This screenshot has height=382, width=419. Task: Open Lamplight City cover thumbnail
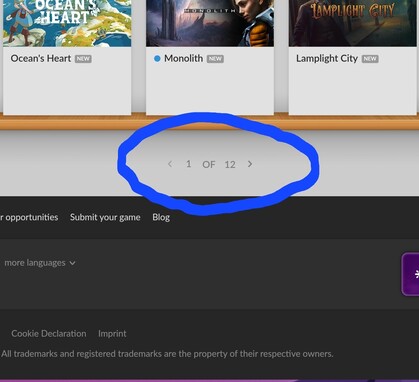point(353,23)
